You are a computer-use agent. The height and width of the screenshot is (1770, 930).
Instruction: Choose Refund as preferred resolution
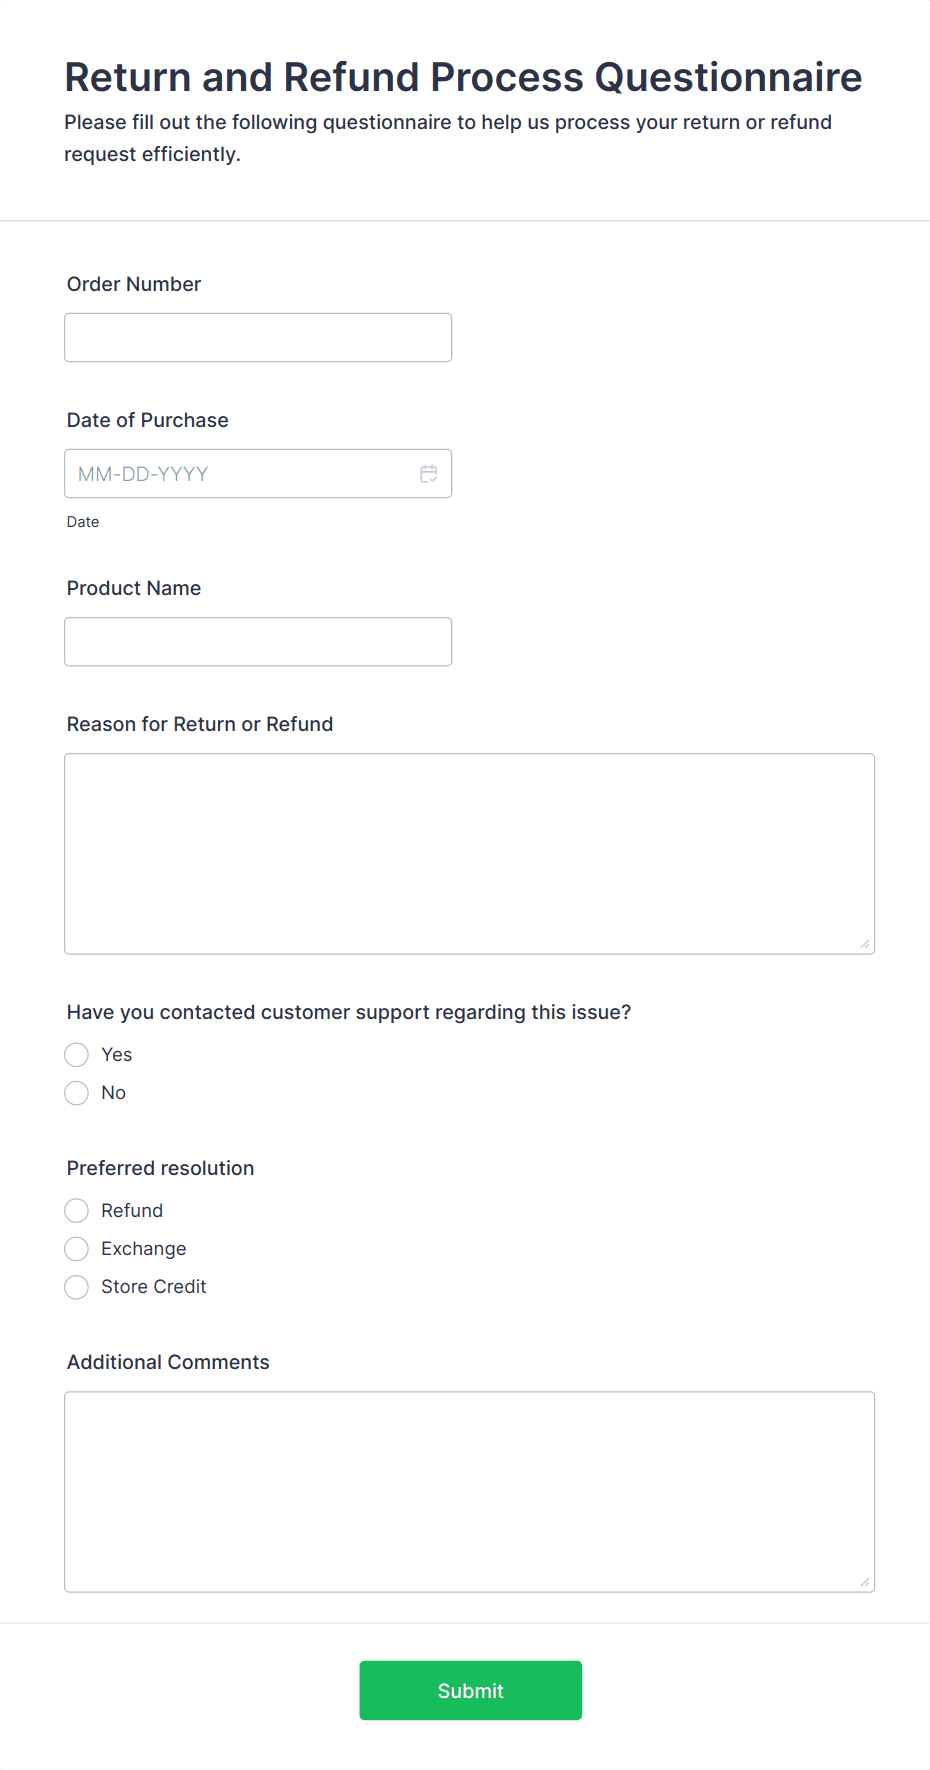[76, 1210]
